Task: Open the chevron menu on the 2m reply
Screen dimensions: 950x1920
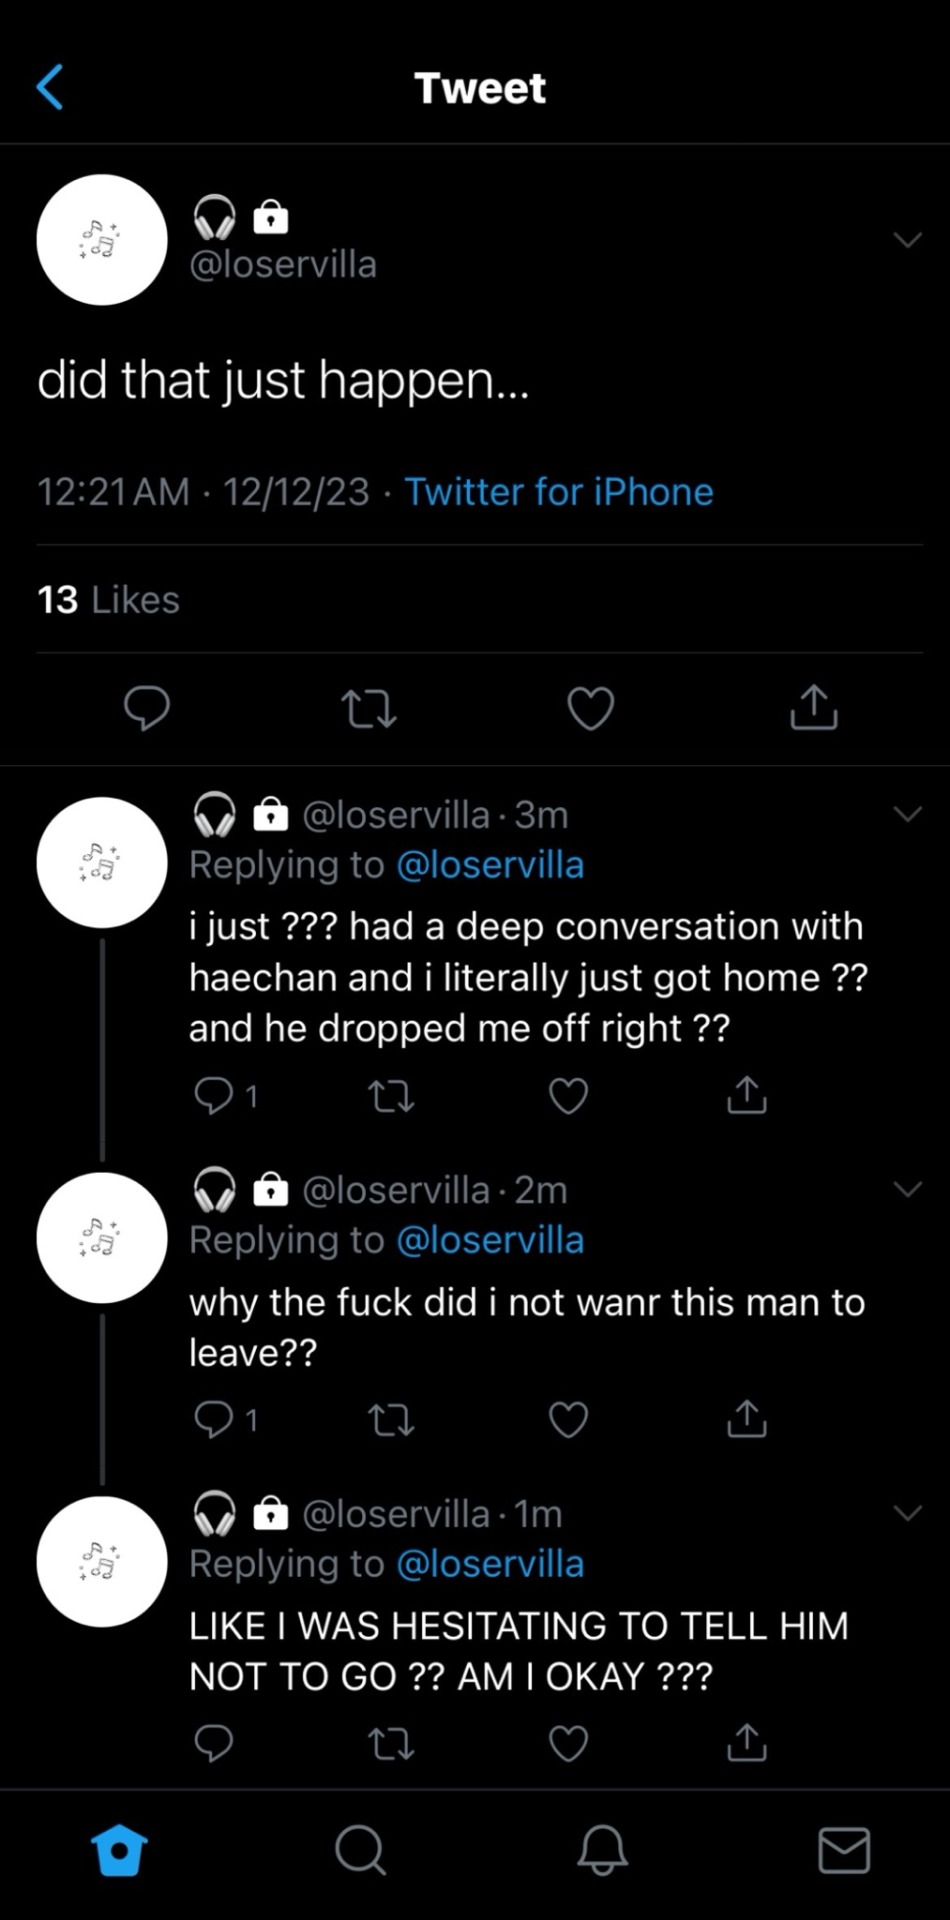Action: (x=907, y=1189)
